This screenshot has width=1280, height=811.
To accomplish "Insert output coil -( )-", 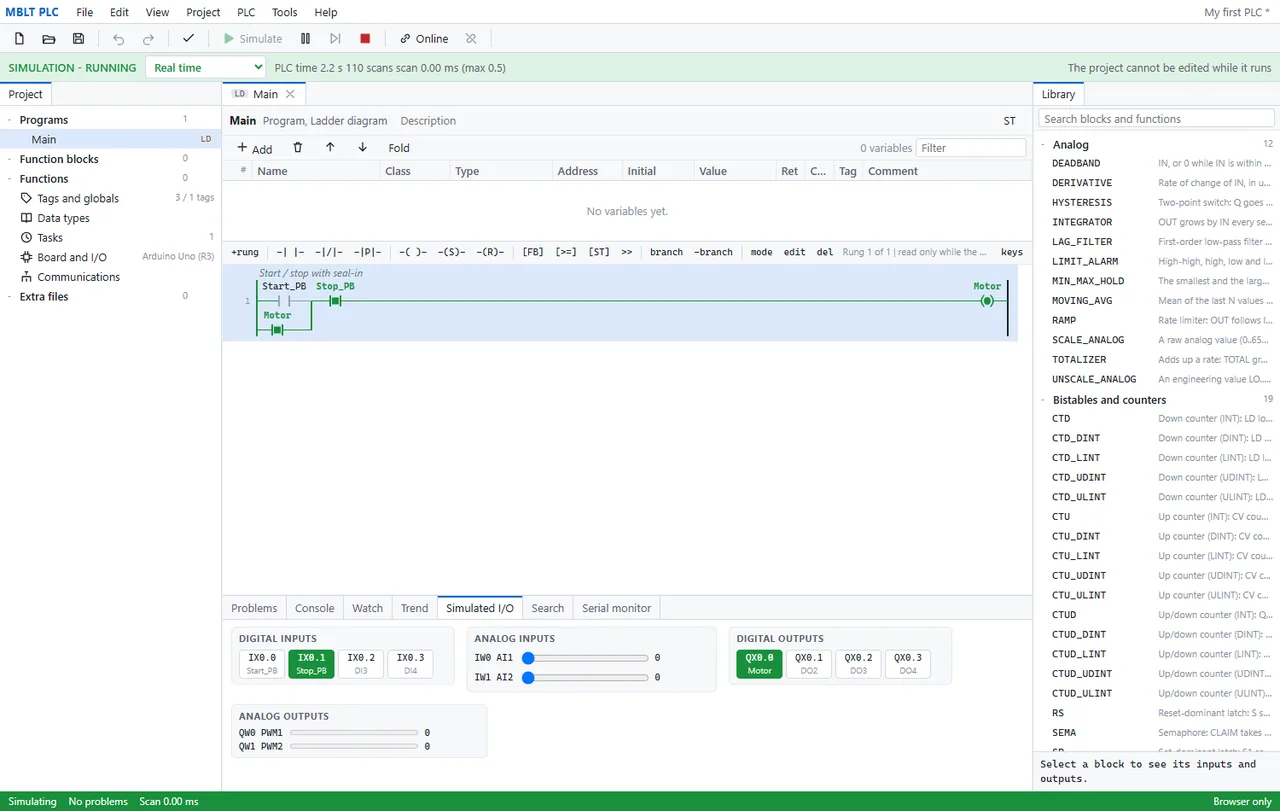I will tap(413, 252).
